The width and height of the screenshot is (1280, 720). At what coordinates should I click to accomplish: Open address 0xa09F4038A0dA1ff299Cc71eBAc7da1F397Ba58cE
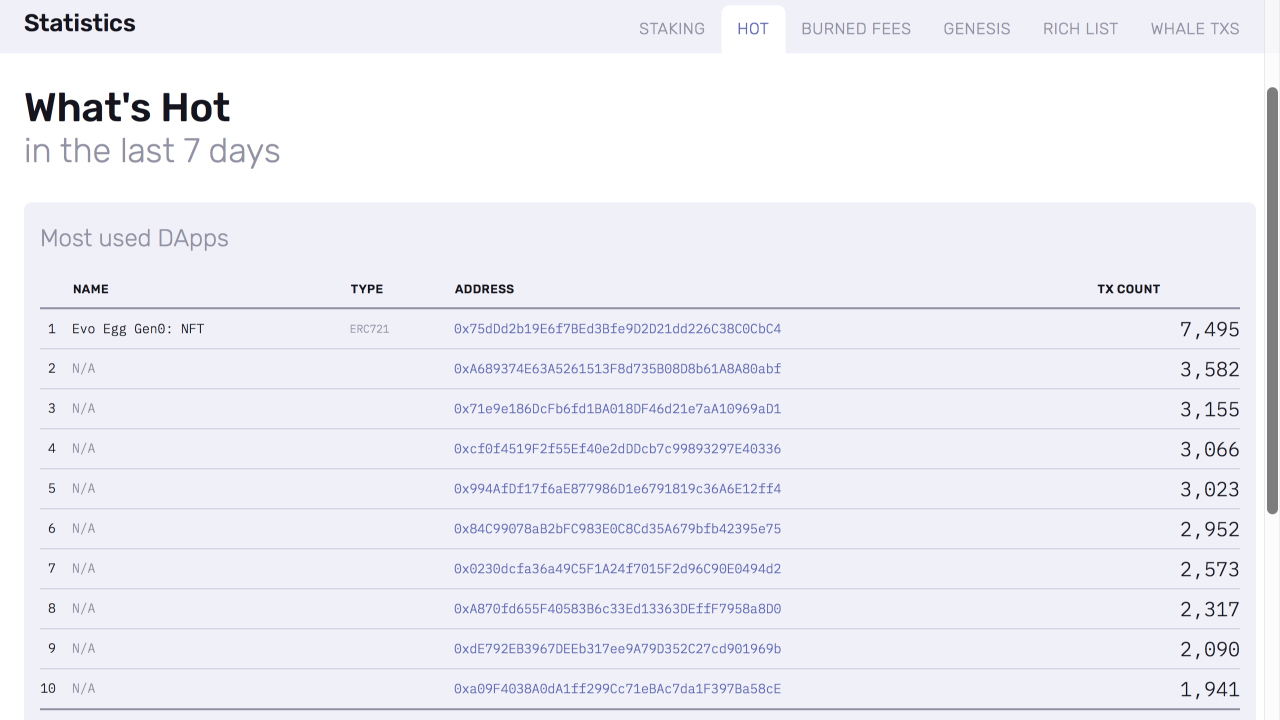pyautogui.click(x=618, y=689)
